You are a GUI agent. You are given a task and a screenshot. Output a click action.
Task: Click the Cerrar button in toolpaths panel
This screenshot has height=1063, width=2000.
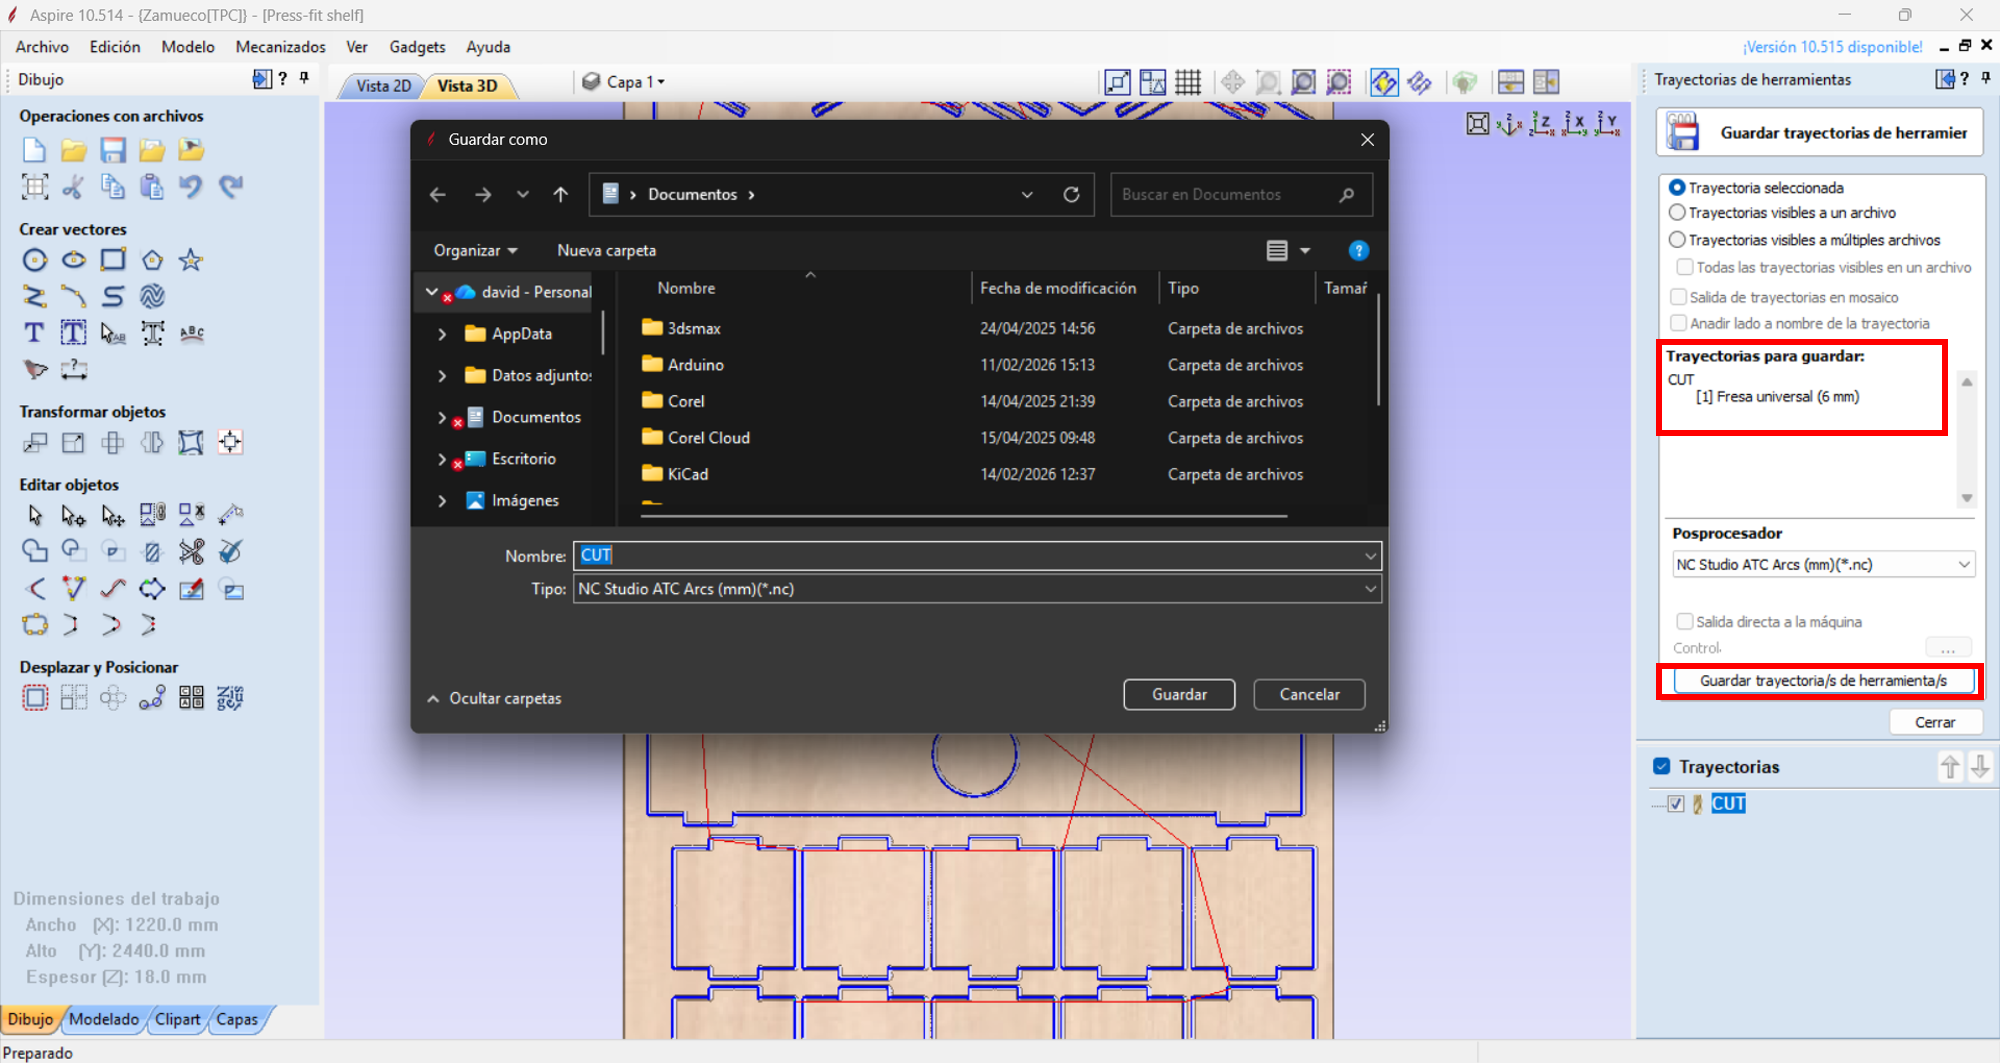pos(1935,722)
